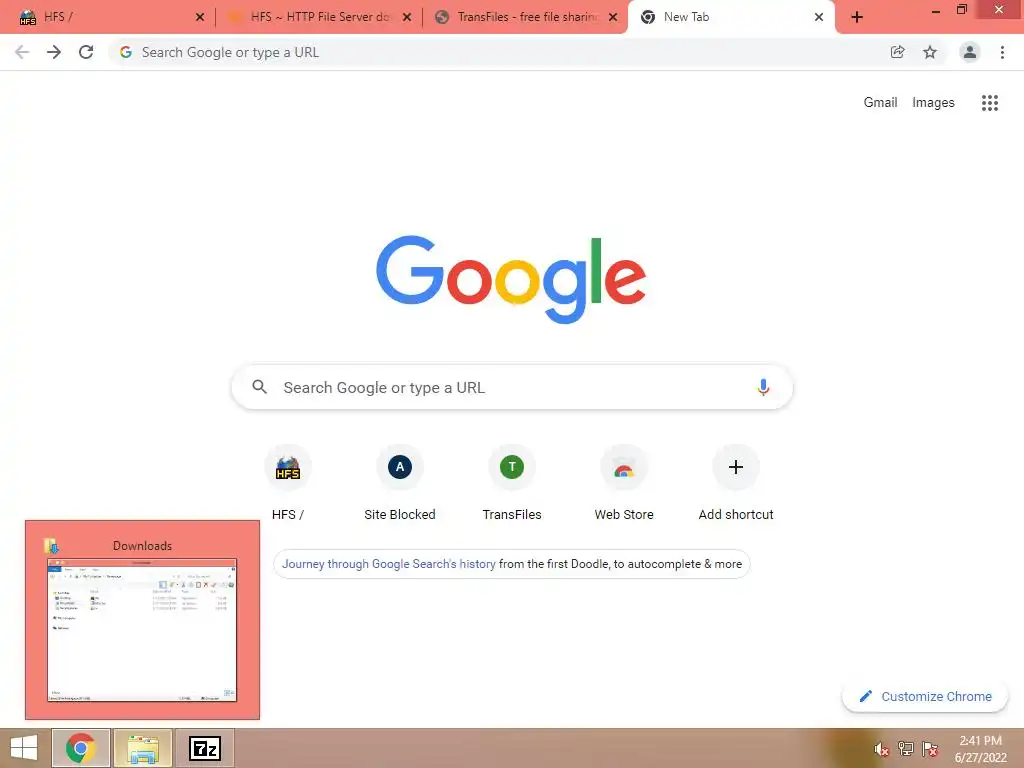Click the Google logo
The image size is (1024, 768).
click(x=511, y=279)
